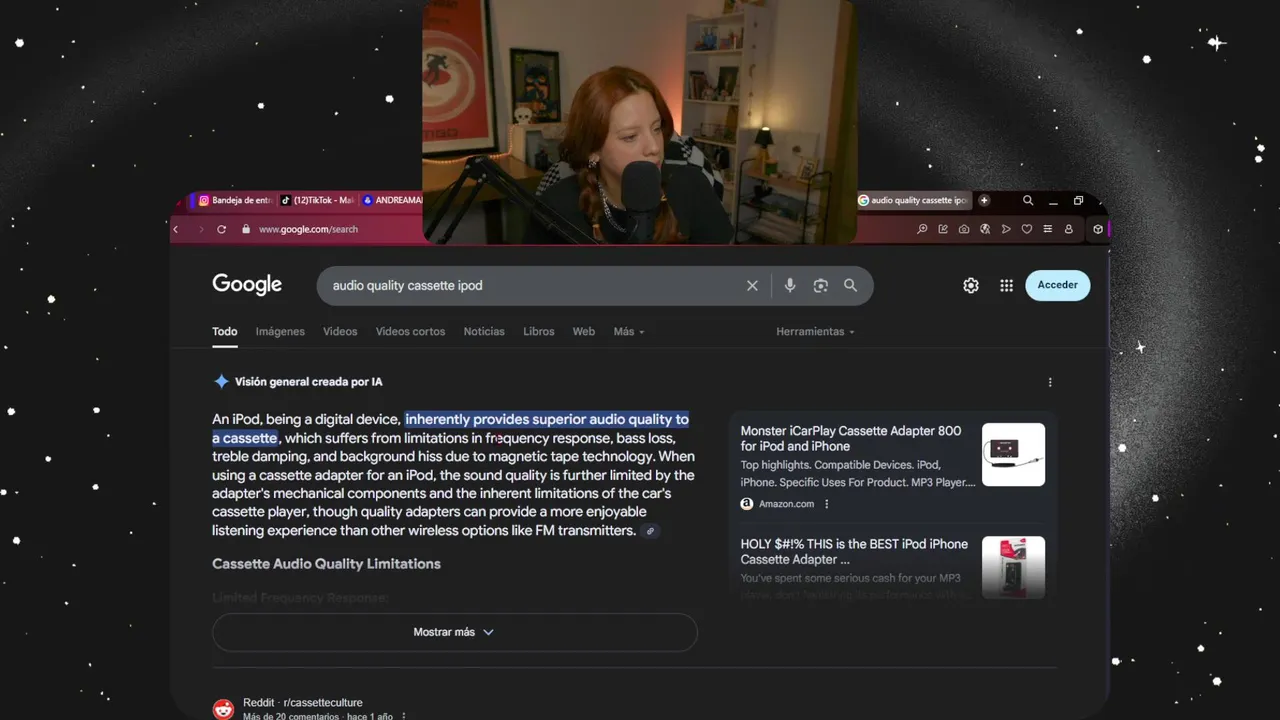Open the Libros results tab
1280x720 pixels.
pyautogui.click(x=539, y=331)
